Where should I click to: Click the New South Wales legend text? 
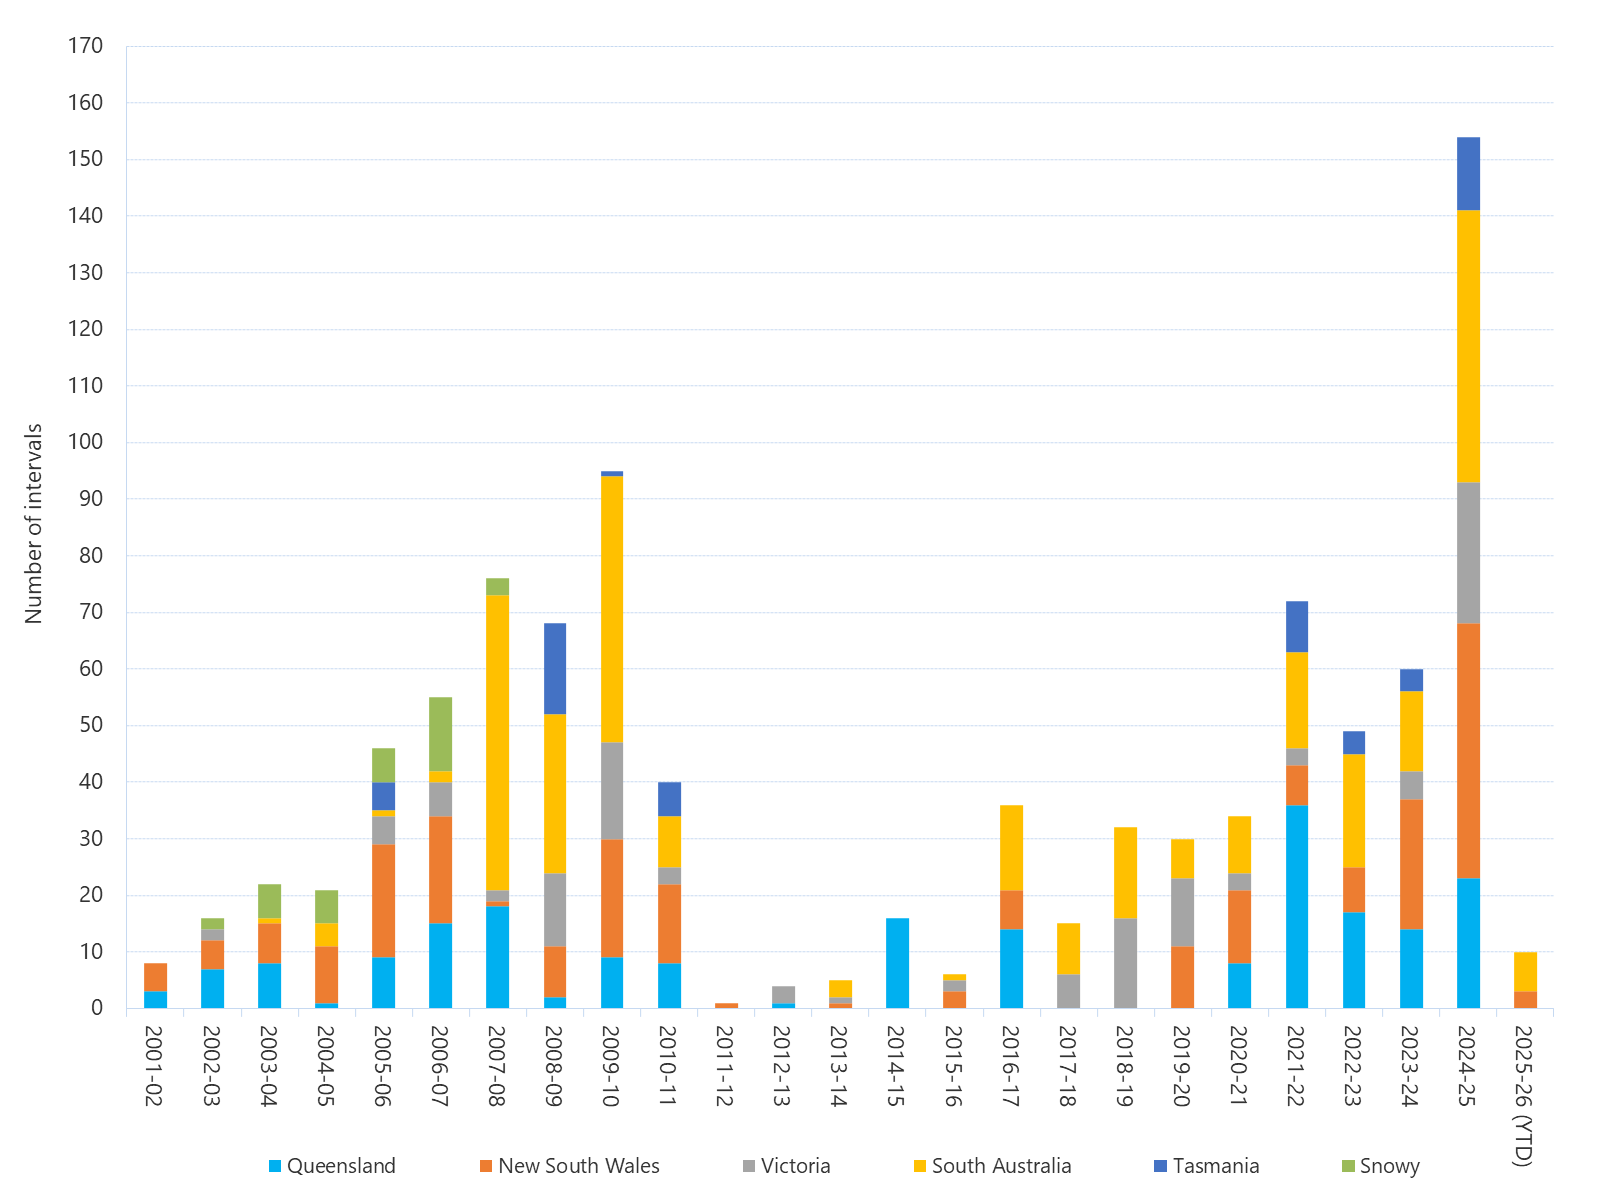(578, 1166)
